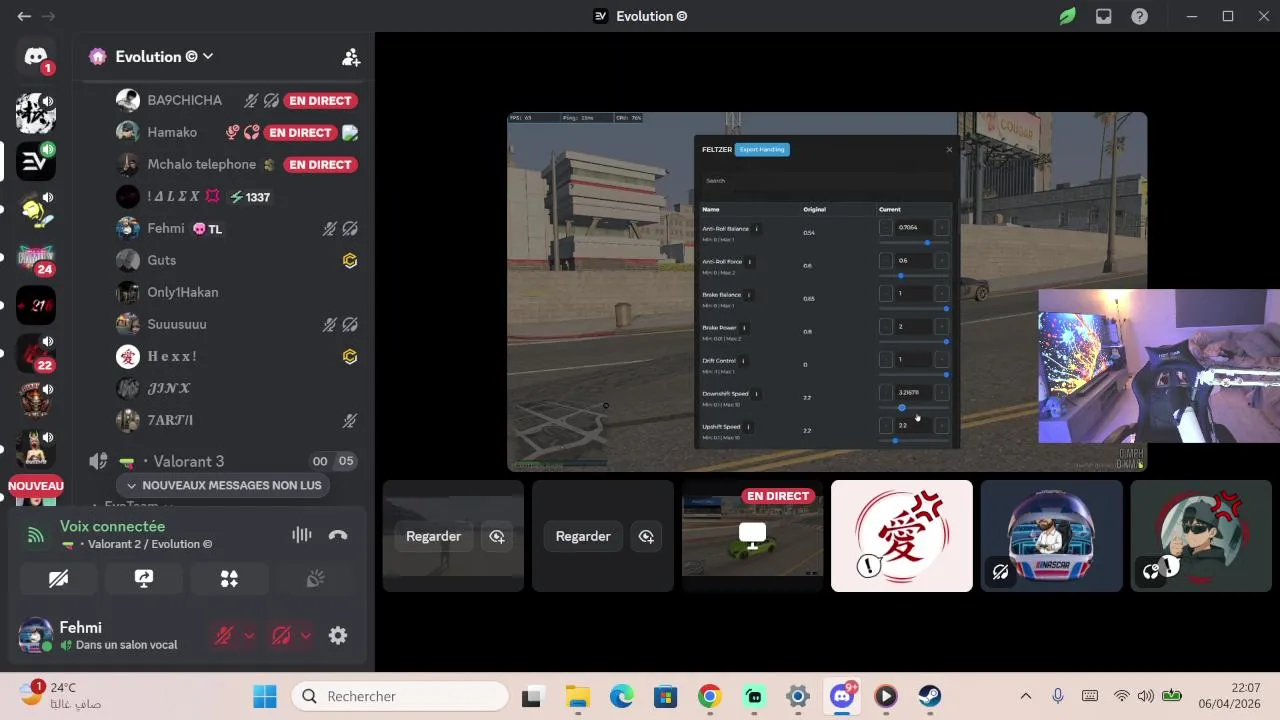Click the Rechercher taskbar search box
The width and height of the screenshot is (1280, 720).
(x=400, y=696)
